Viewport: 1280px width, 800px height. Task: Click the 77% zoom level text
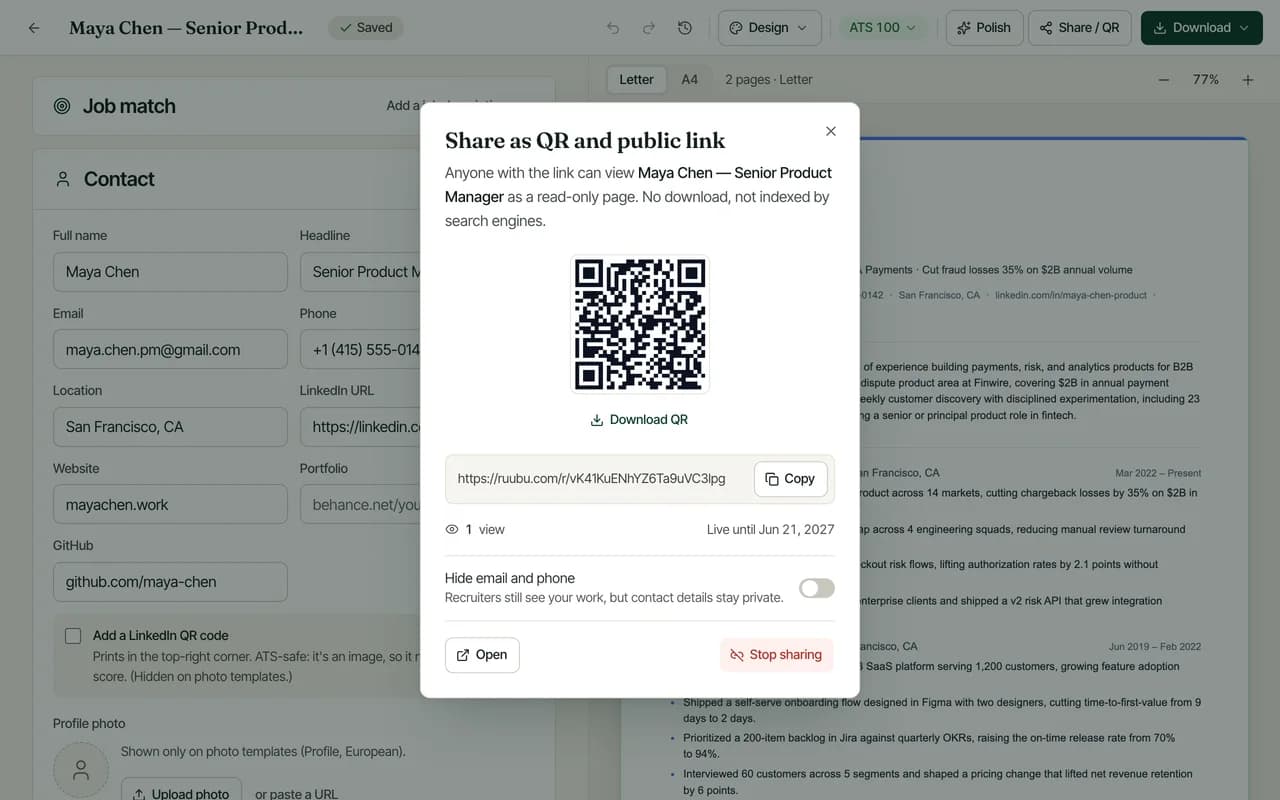[1206, 80]
